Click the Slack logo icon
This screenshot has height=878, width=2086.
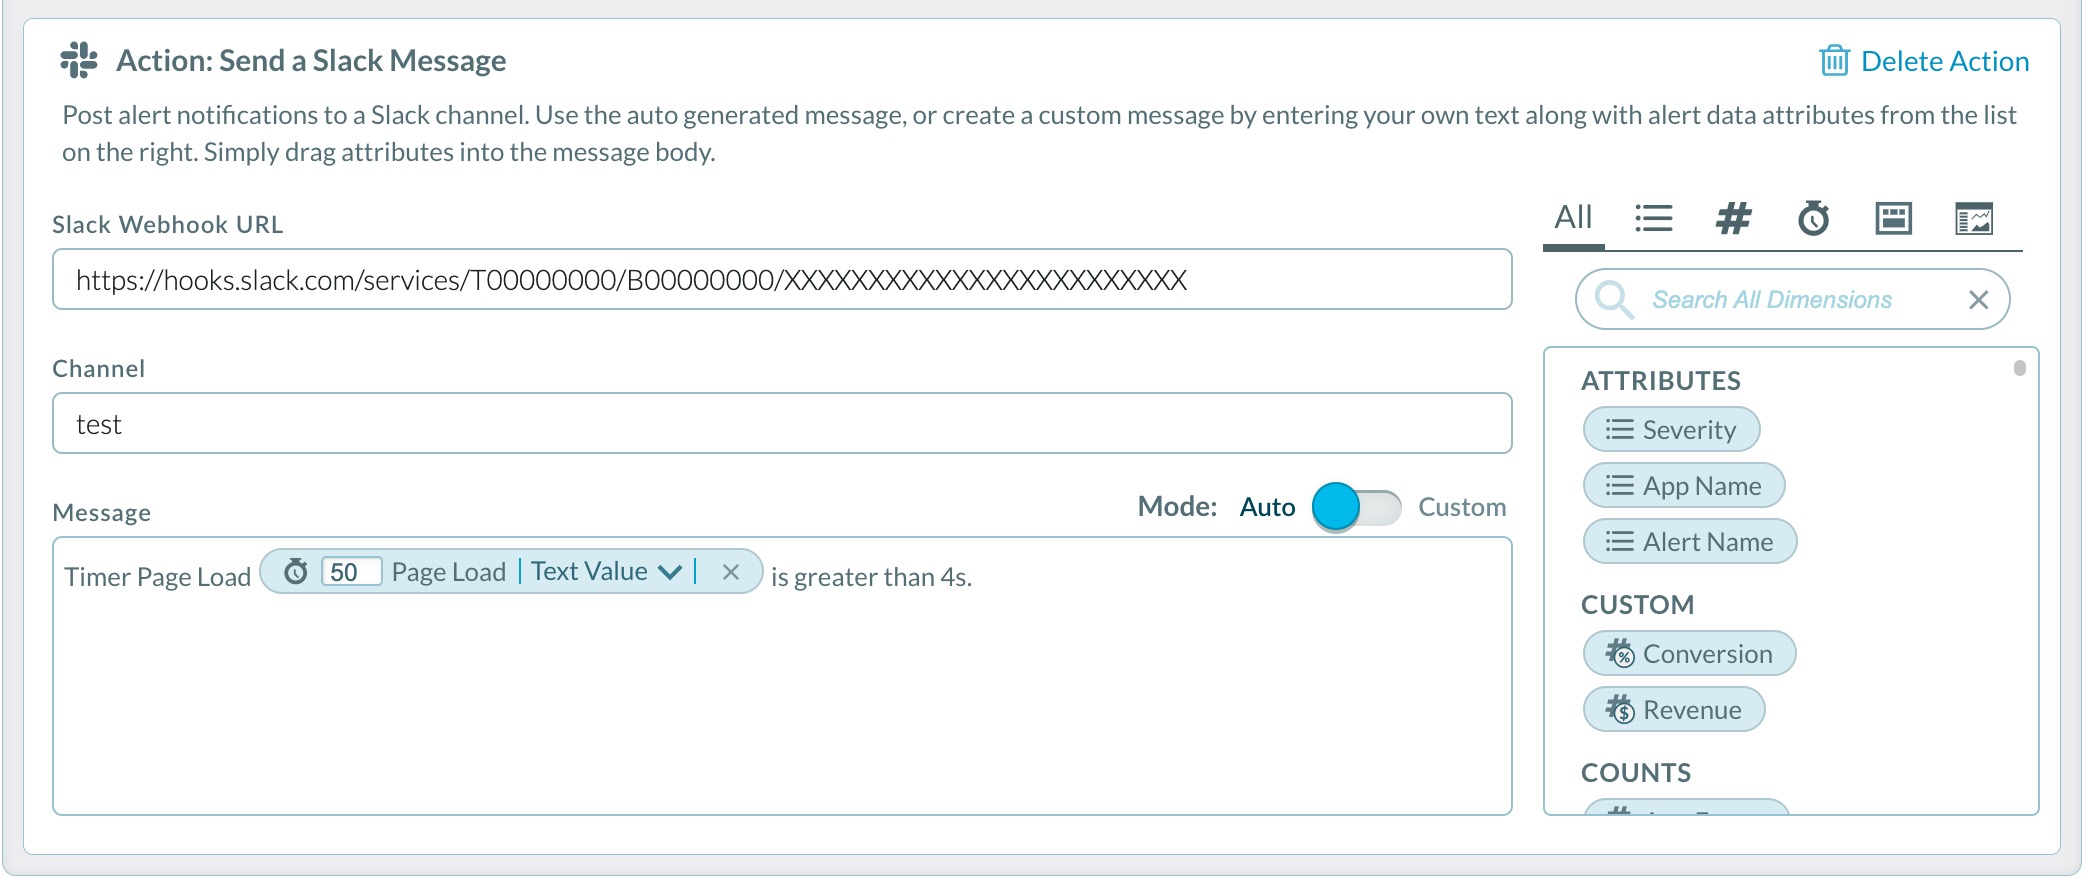tap(79, 60)
